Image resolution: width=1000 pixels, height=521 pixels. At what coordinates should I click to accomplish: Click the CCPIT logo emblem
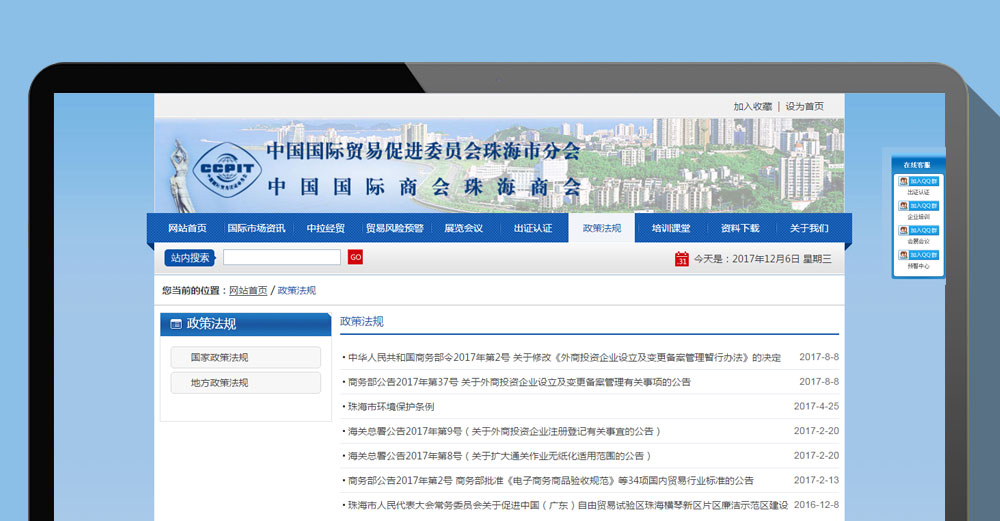click(227, 170)
